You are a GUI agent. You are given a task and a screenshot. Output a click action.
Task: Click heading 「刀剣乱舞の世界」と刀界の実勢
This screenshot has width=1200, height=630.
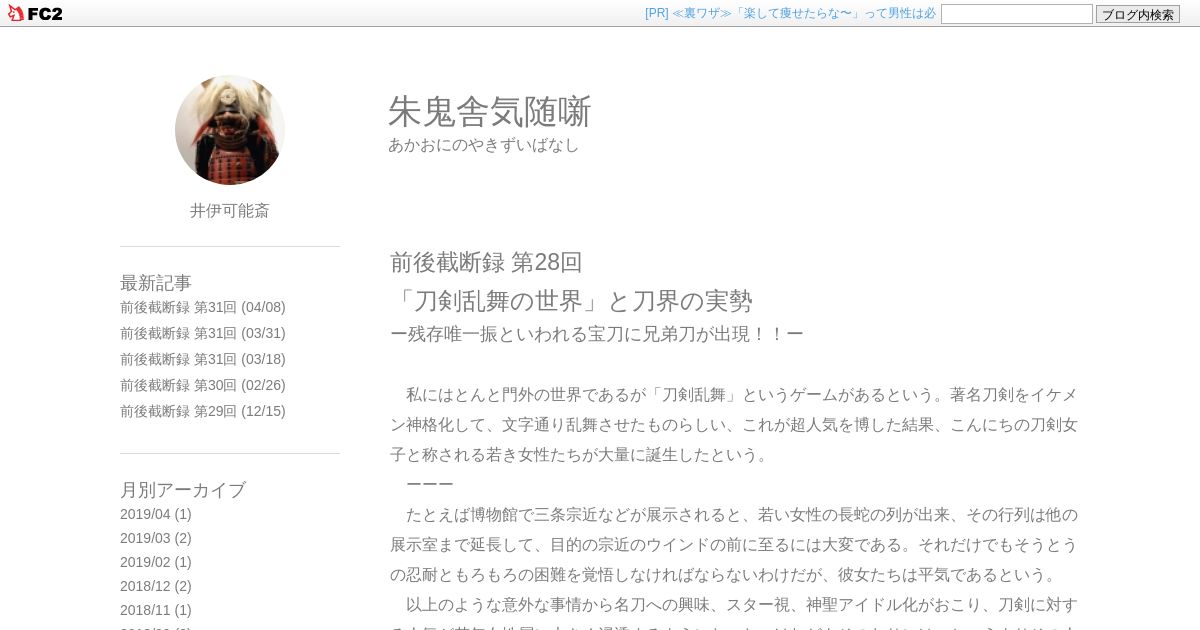point(571,301)
